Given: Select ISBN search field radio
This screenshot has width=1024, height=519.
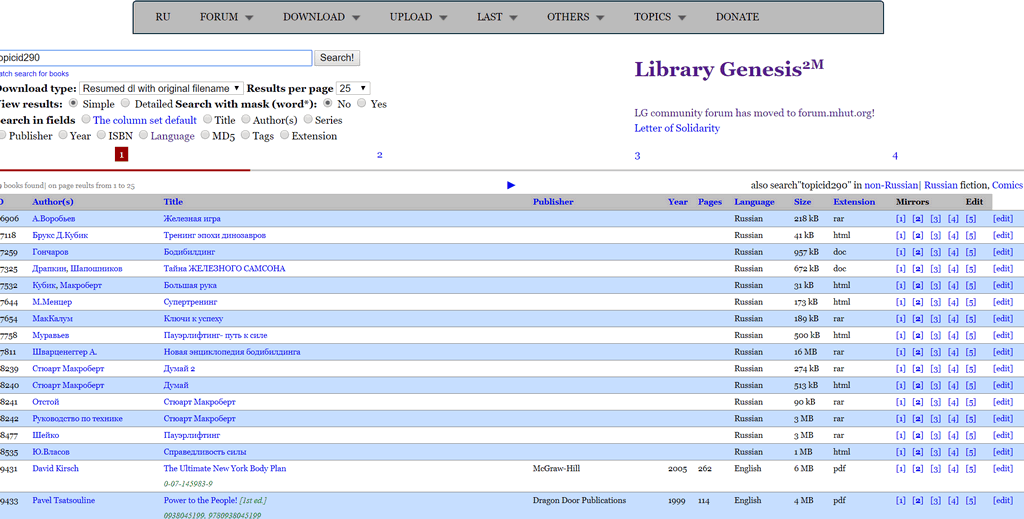Looking at the screenshot, I should click(101, 135).
